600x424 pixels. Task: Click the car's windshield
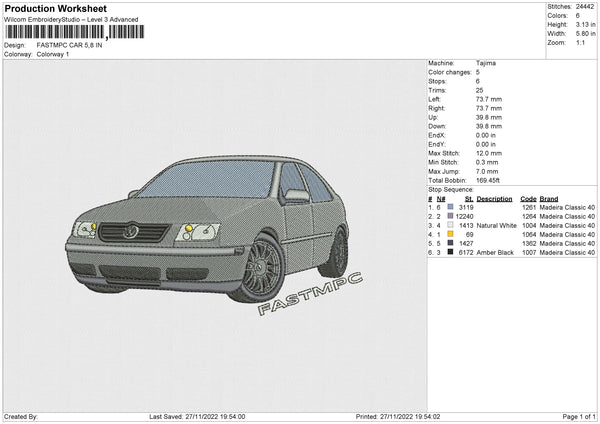209,180
